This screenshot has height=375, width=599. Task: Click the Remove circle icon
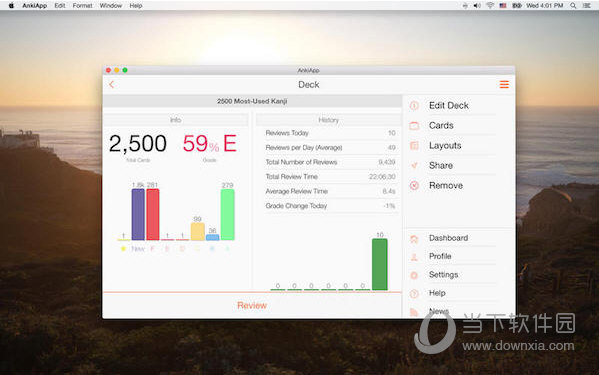click(x=414, y=186)
